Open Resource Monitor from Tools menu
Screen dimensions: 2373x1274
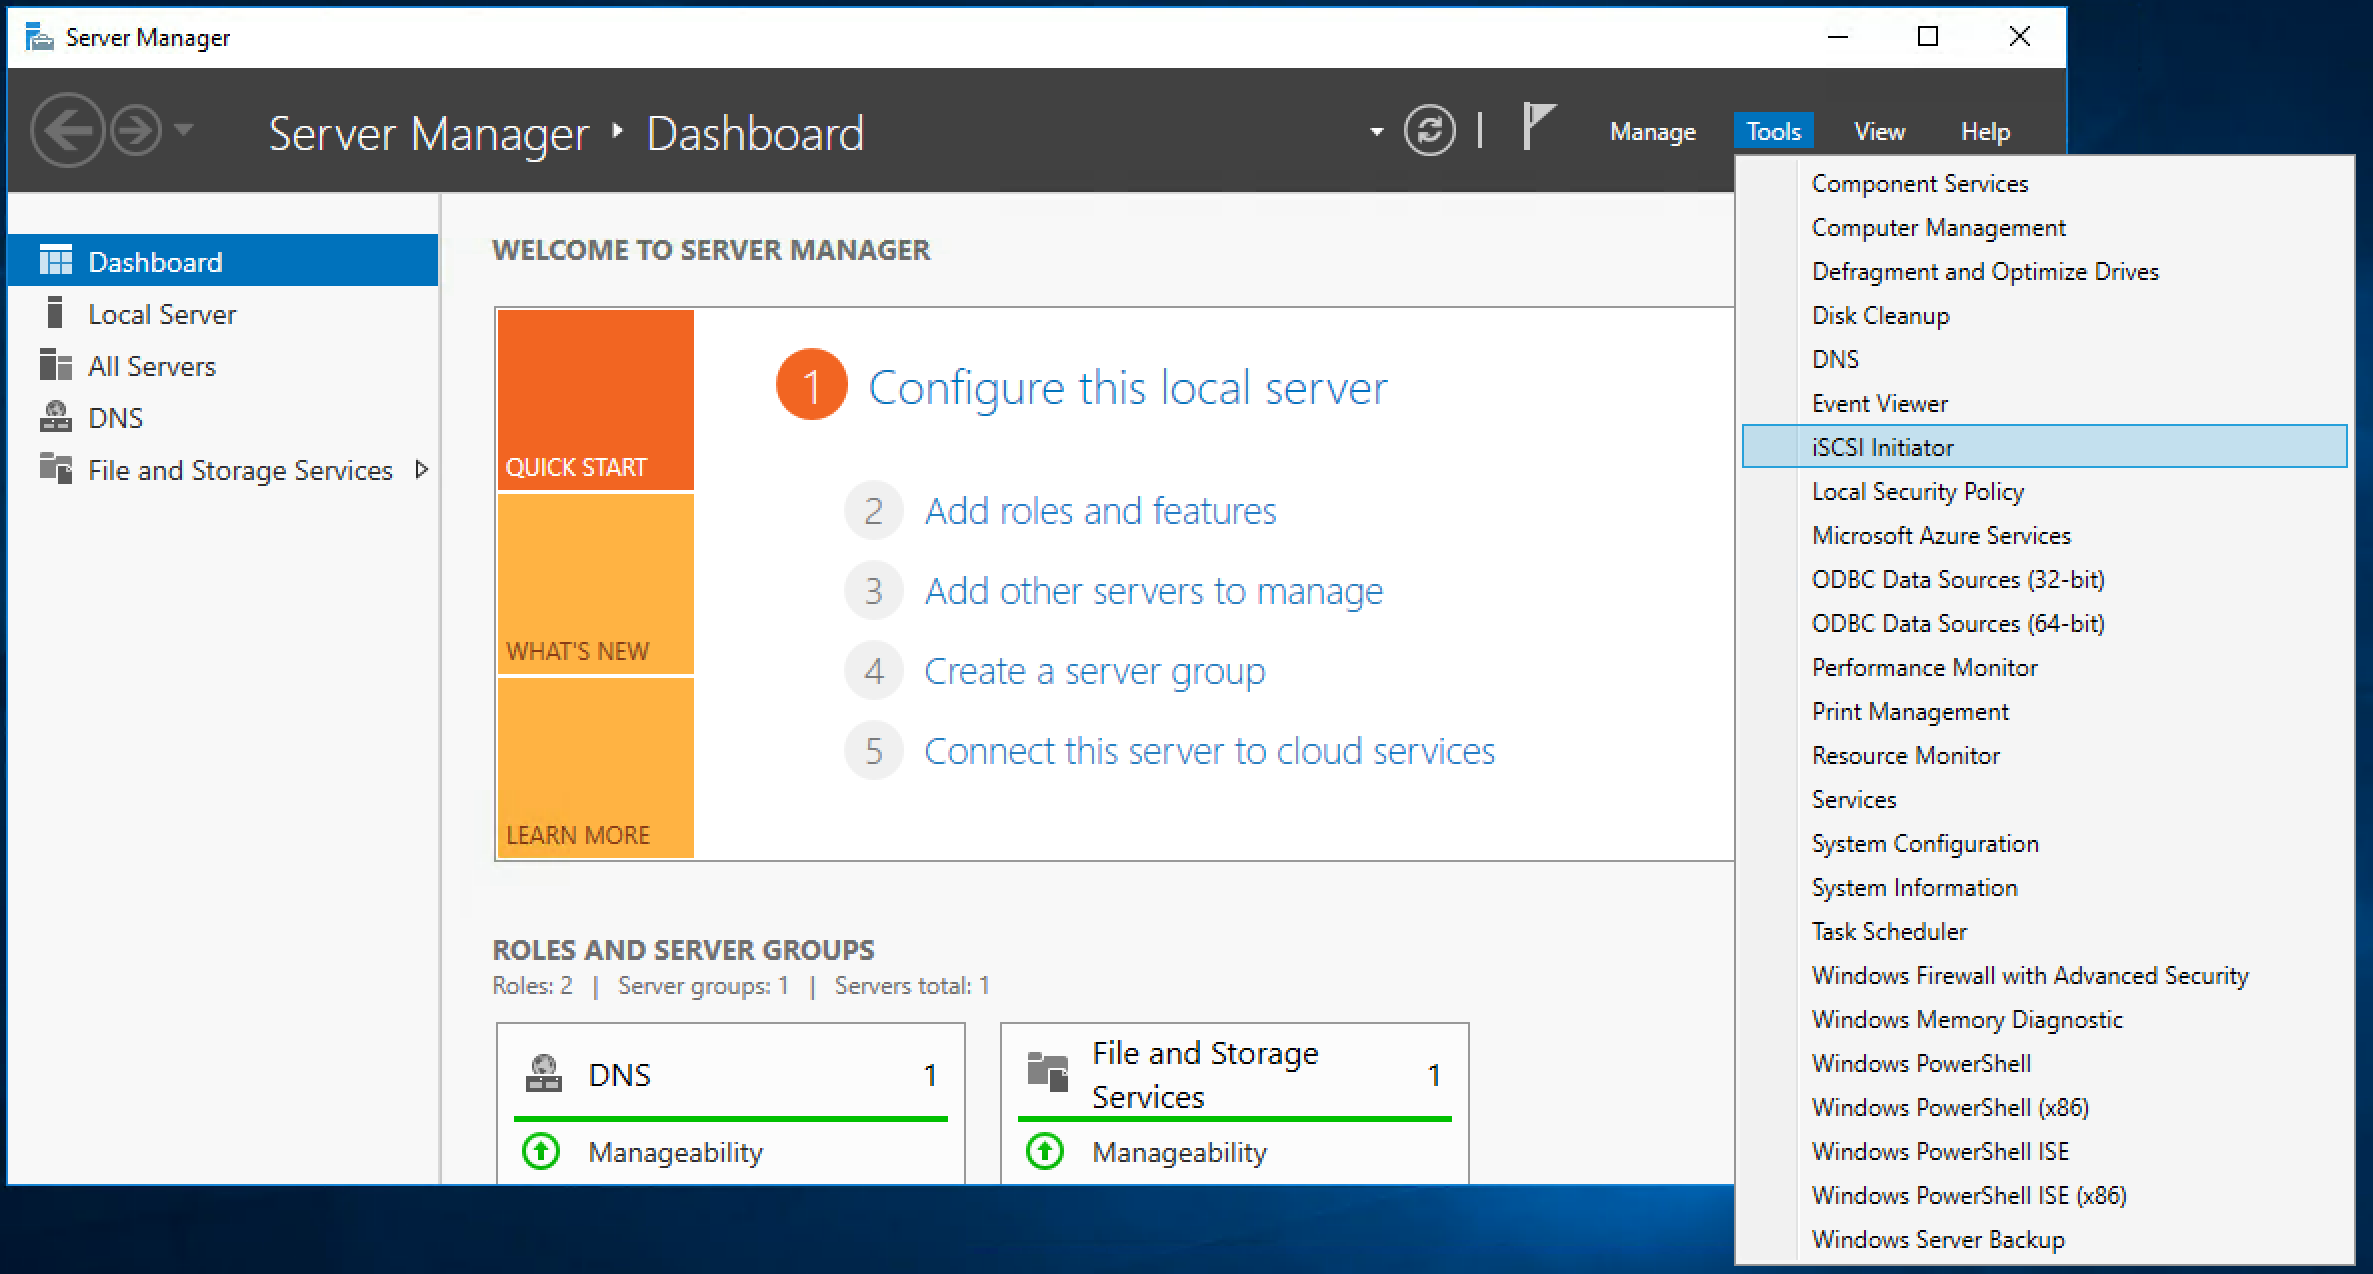2044,755
